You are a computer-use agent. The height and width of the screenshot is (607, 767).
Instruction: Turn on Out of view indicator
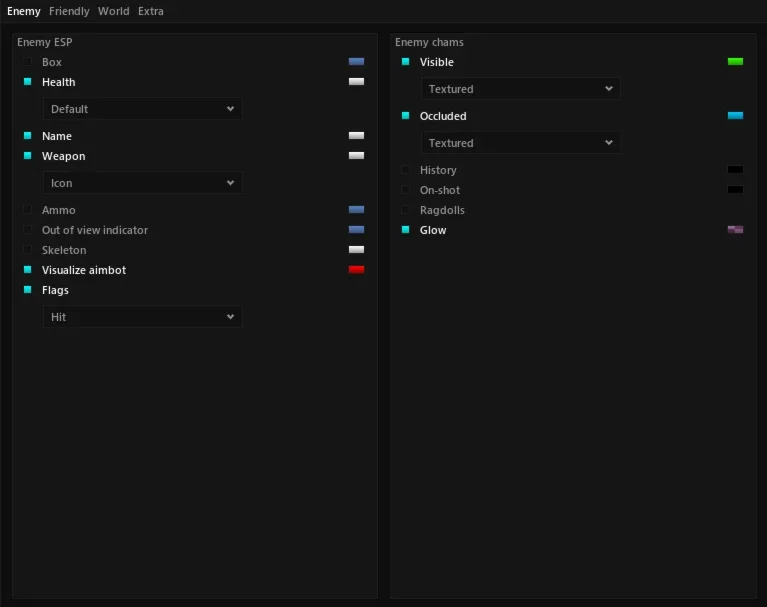[27, 229]
